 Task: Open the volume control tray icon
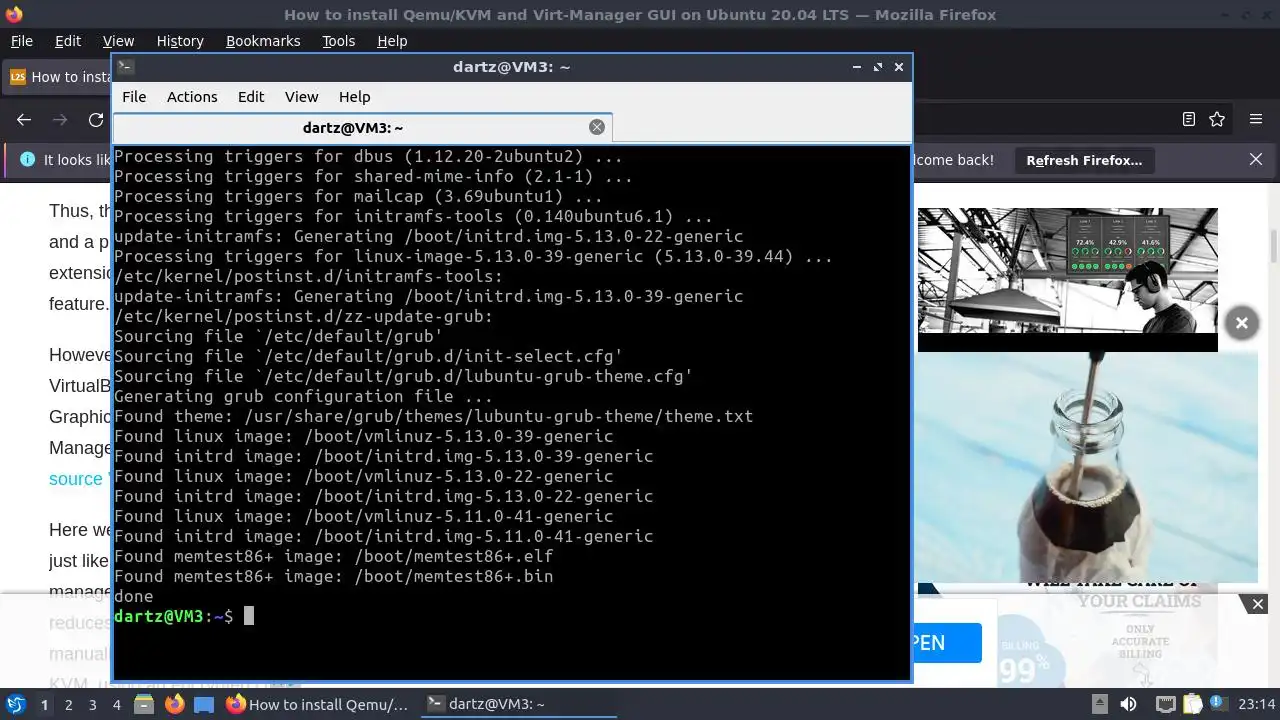(1128, 704)
